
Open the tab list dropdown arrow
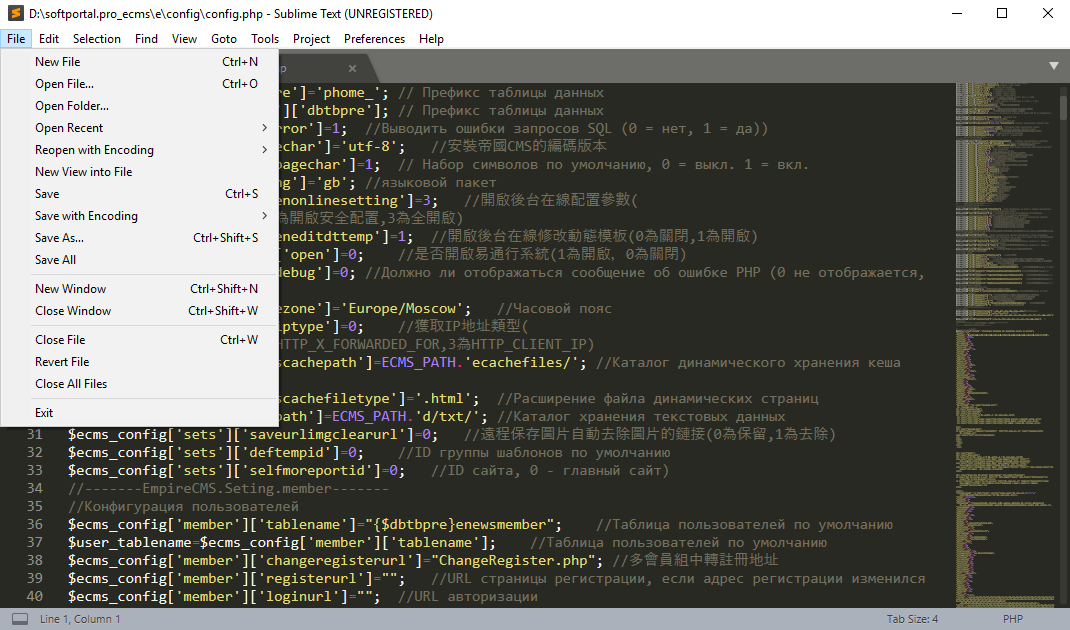click(1054, 66)
